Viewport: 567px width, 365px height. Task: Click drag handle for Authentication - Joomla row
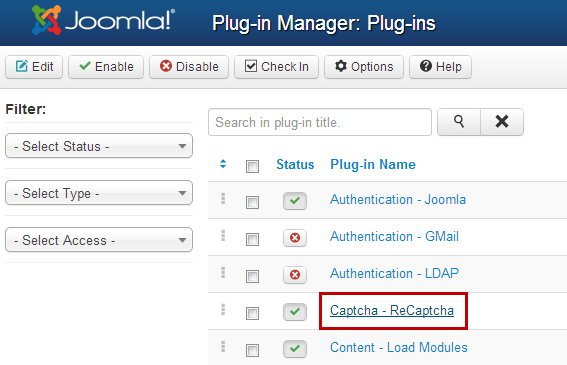pyautogui.click(x=223, y=198)
